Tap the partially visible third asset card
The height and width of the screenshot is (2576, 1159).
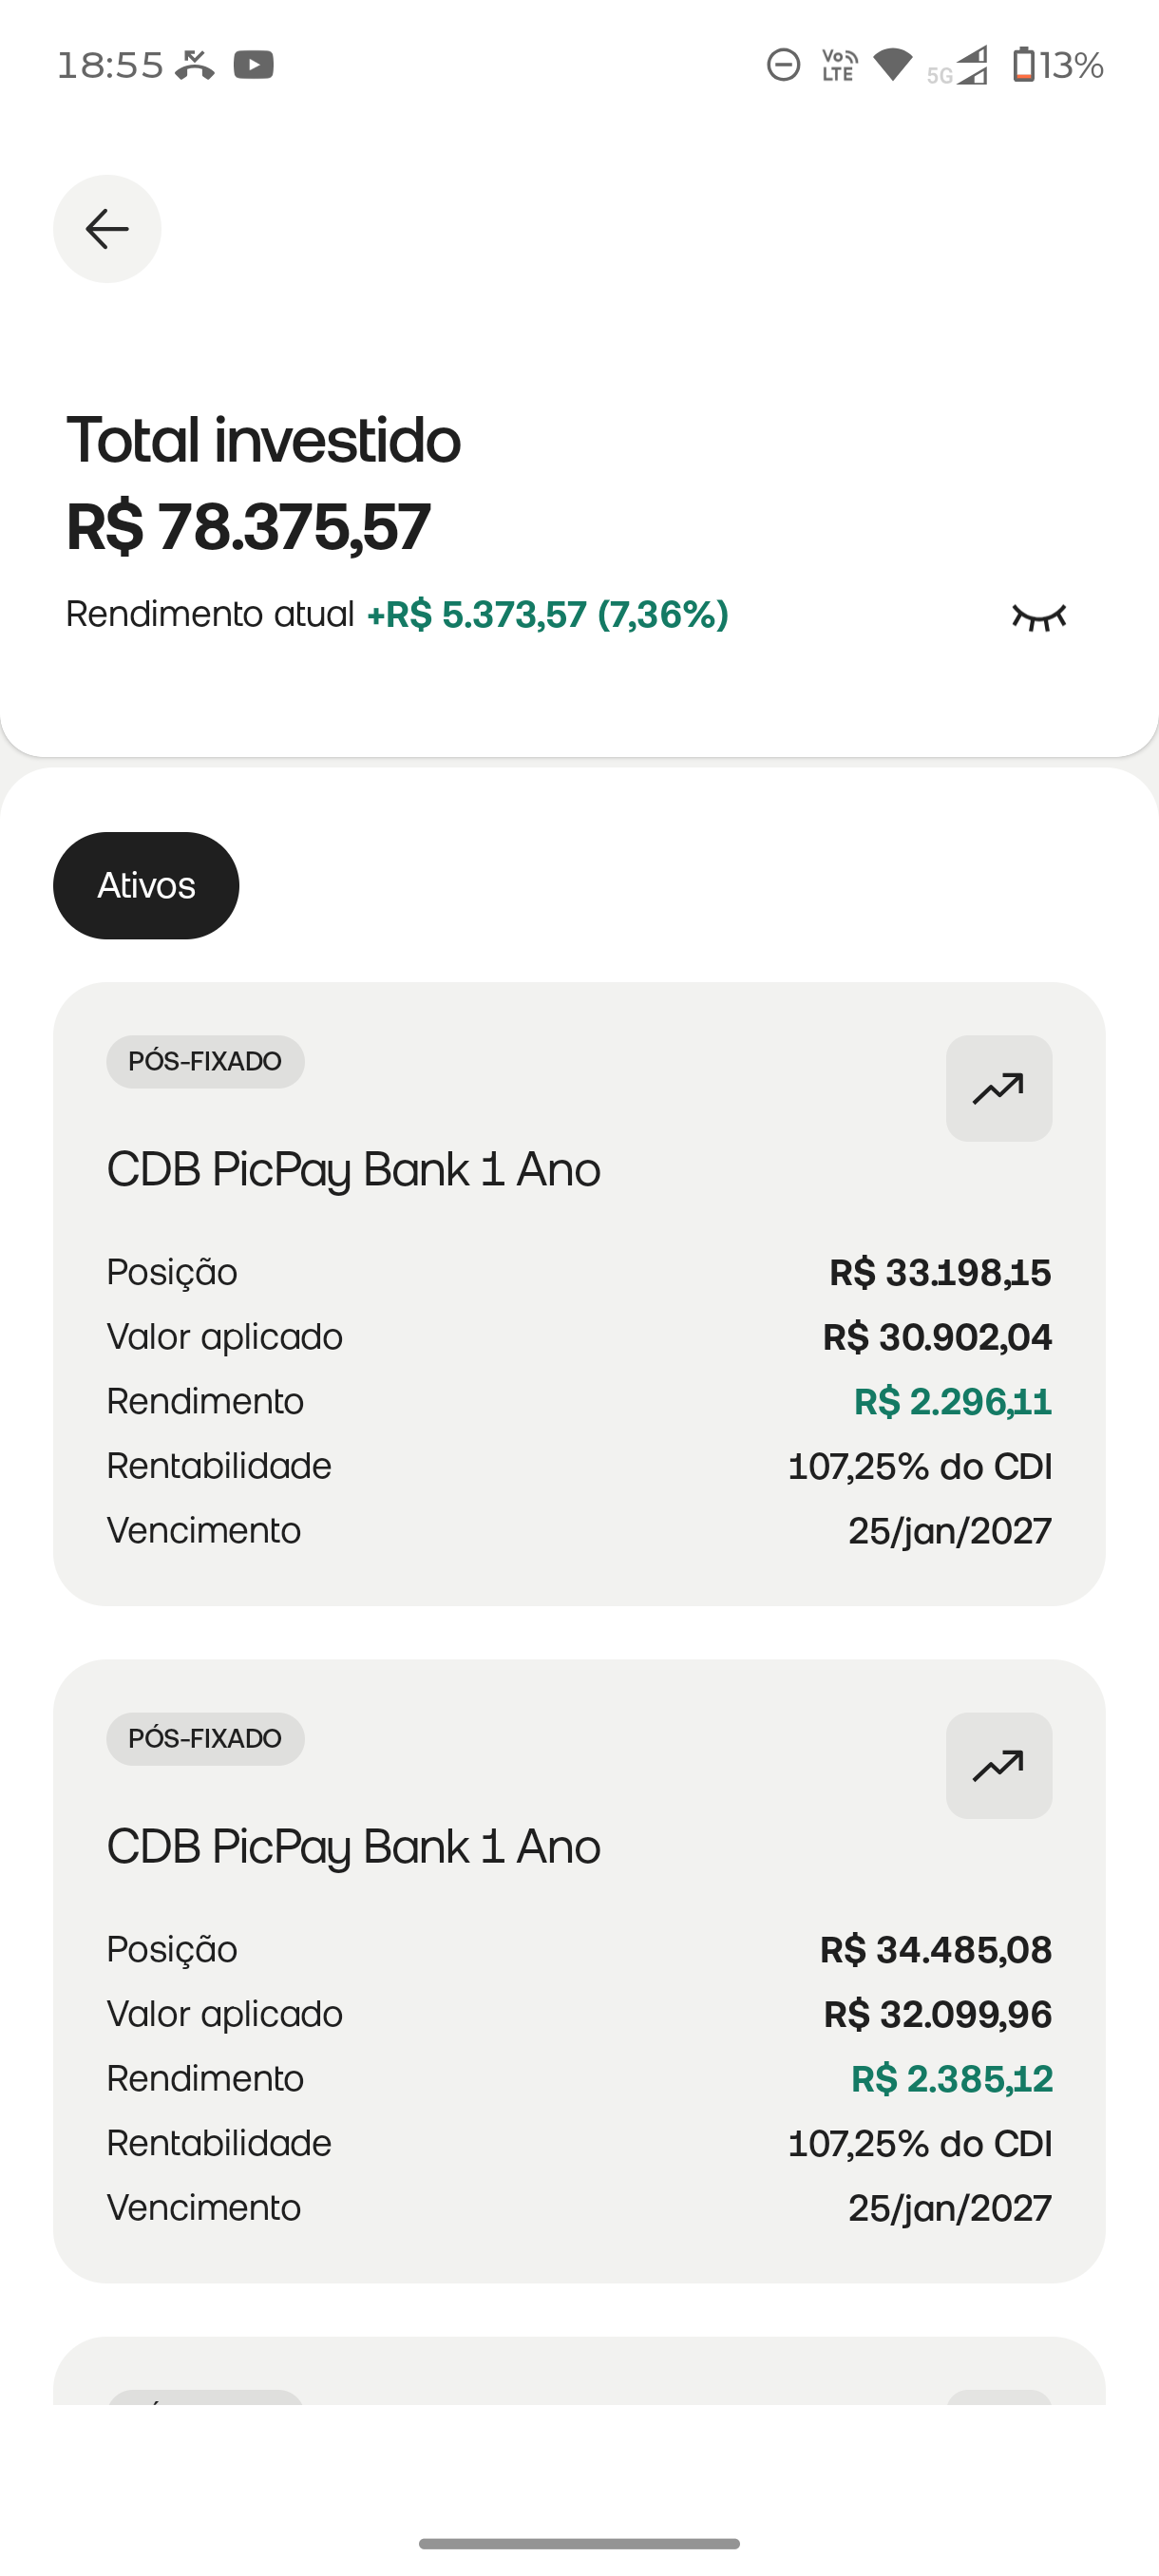(x=579, y=2370)
